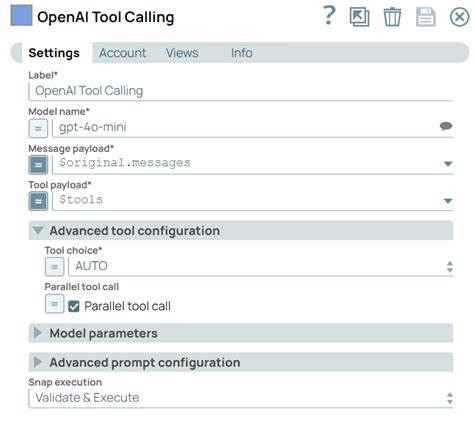The width and height of the screenshot is (474, 431).
Task: Open the help question mark icon
Action: point(329,16)
